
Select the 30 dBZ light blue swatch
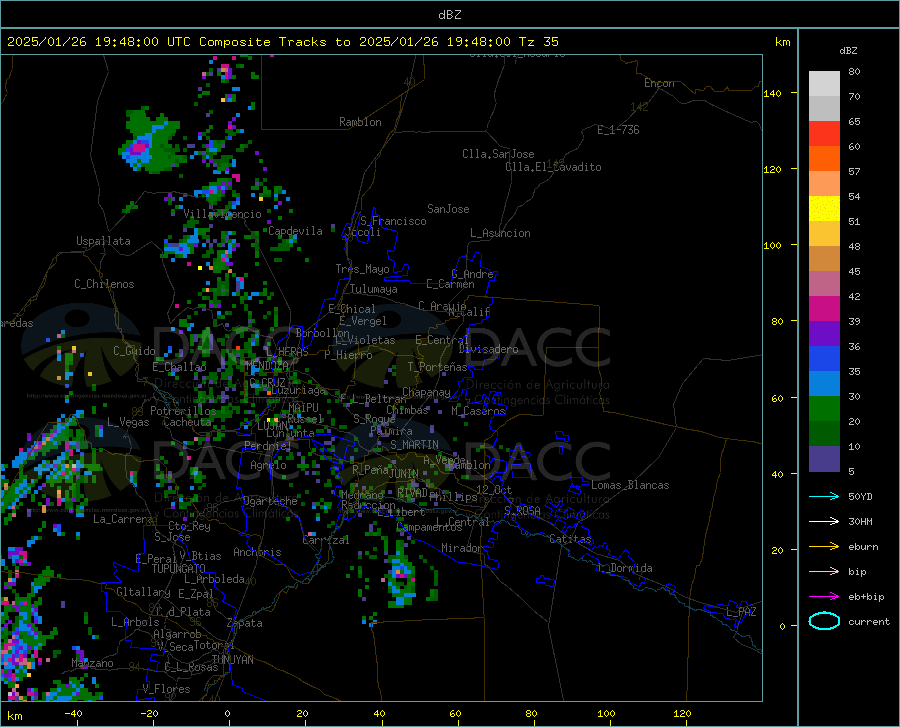point(824,384)
